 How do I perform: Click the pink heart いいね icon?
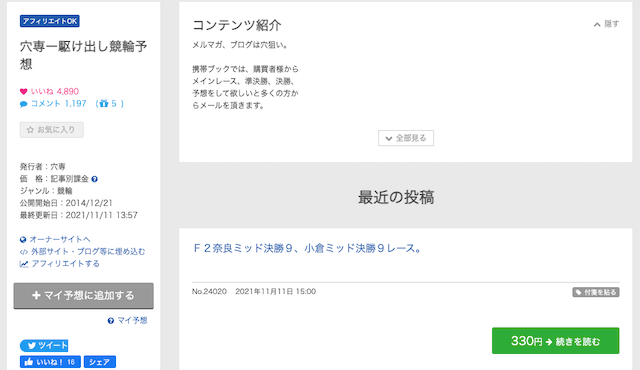[24, 91]
